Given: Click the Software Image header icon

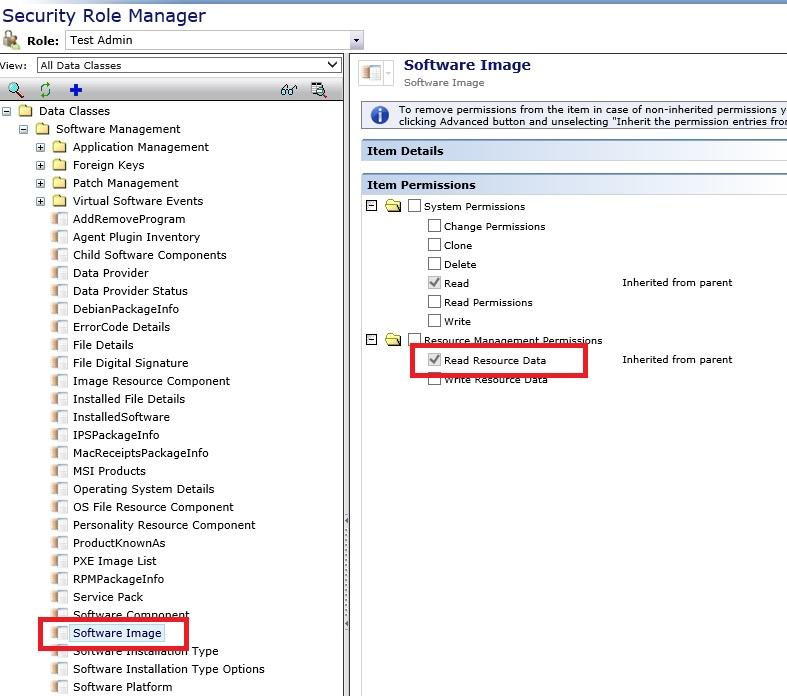Looking at the screenshot, I should pyautogui.click(x=373, y=72).
